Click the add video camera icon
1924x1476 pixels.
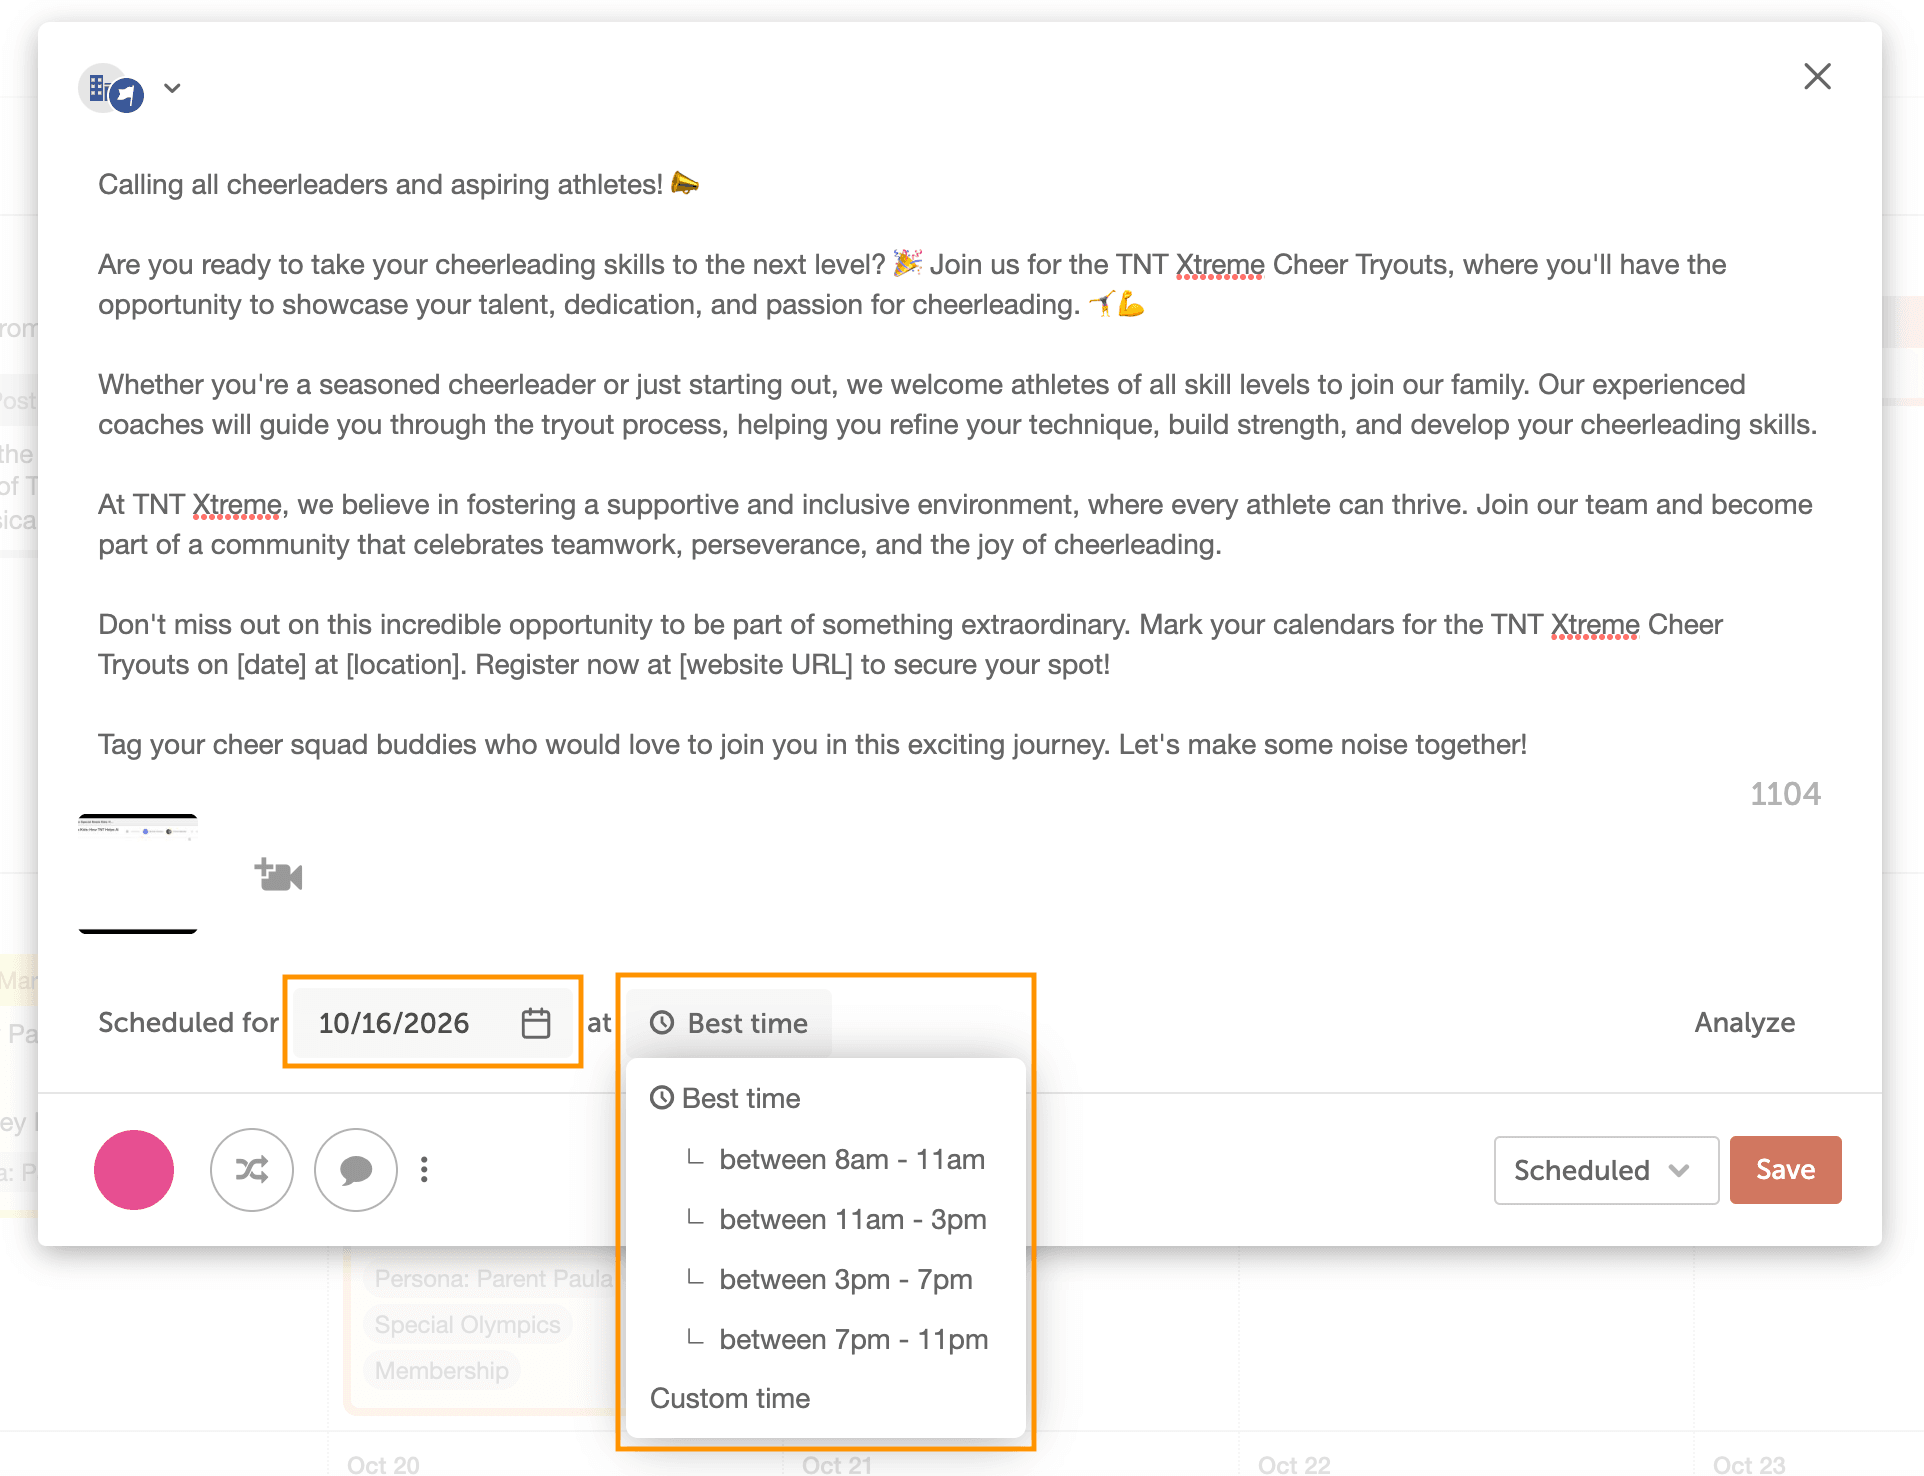[x=279, y=875]
